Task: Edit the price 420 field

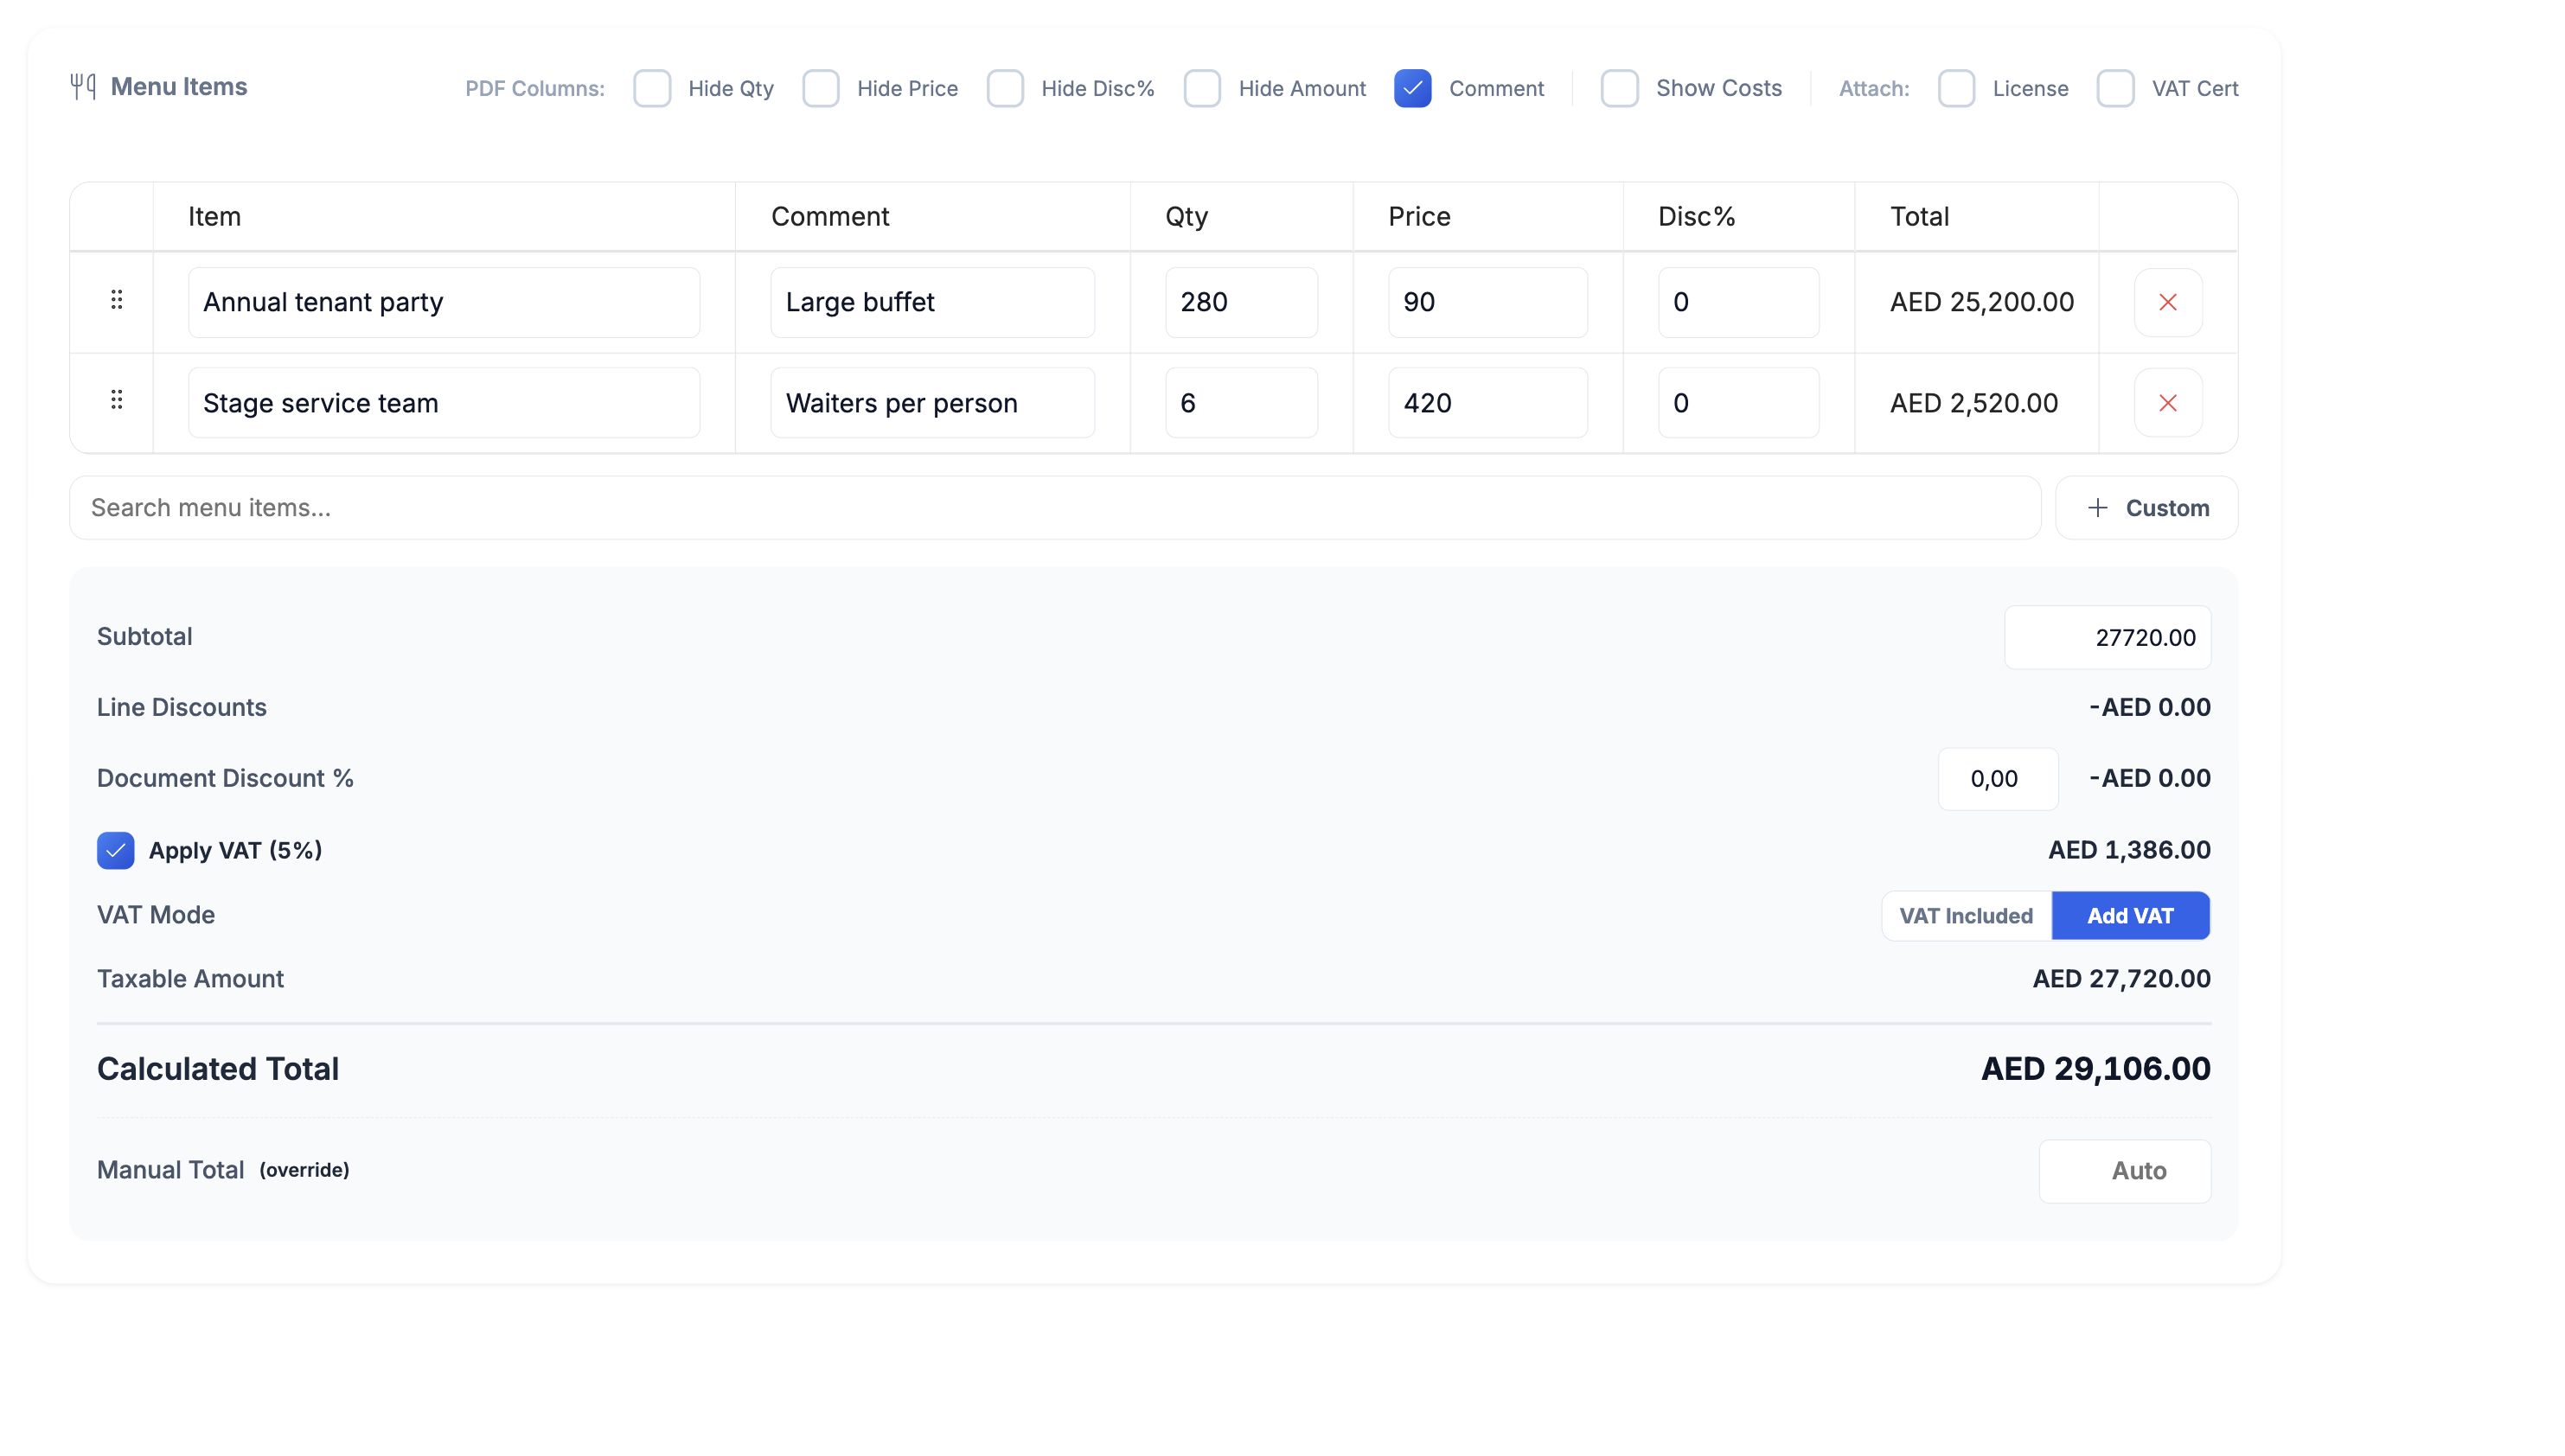Action: pyautogui.click(x=1487, y=403)
